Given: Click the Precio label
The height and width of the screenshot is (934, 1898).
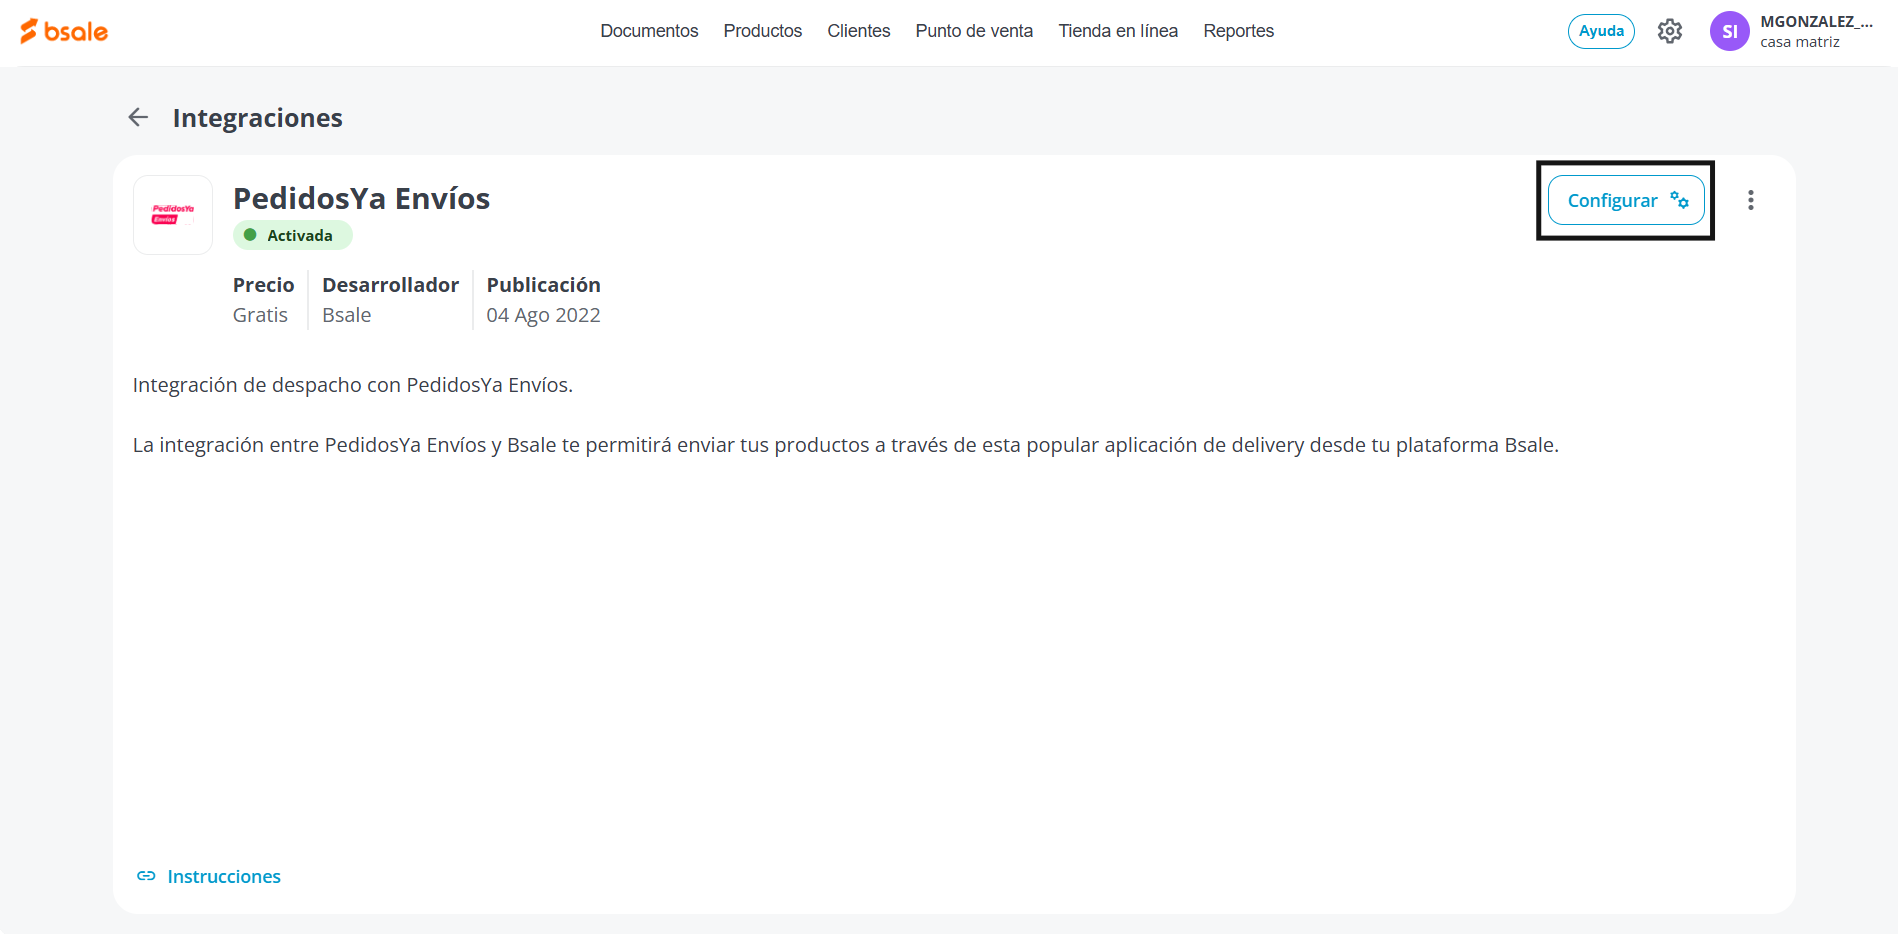Looking at the screenshot, I should tap(263, 285).
